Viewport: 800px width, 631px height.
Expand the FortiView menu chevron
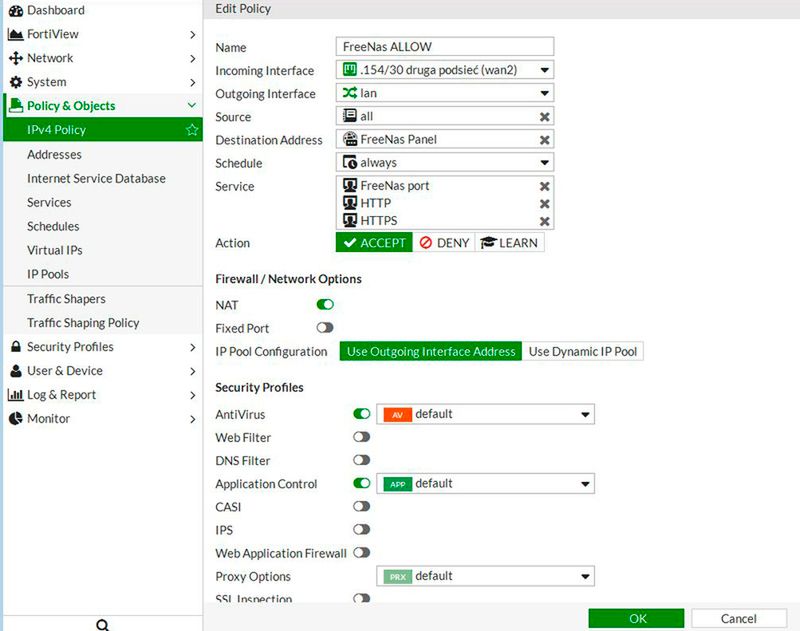pos(192,35)
